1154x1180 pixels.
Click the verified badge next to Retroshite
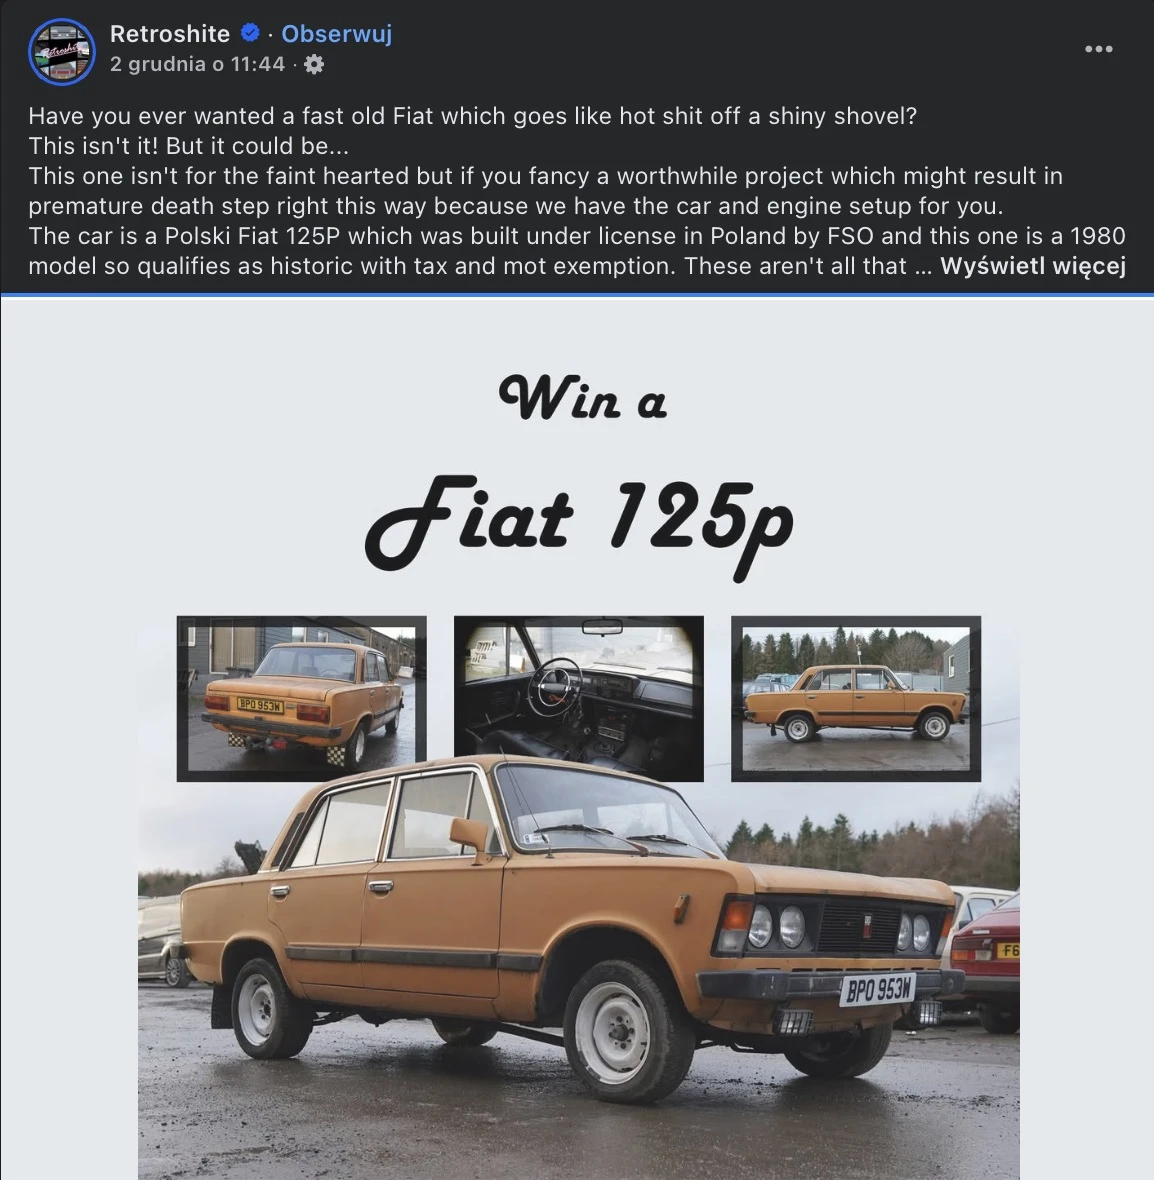(250, 33)
